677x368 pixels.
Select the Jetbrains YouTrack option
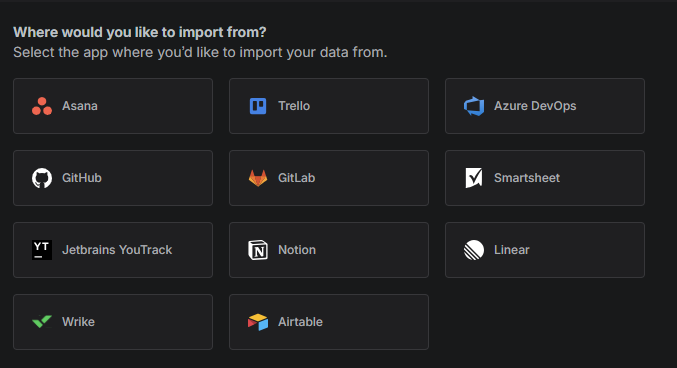[x=113, y=250]
